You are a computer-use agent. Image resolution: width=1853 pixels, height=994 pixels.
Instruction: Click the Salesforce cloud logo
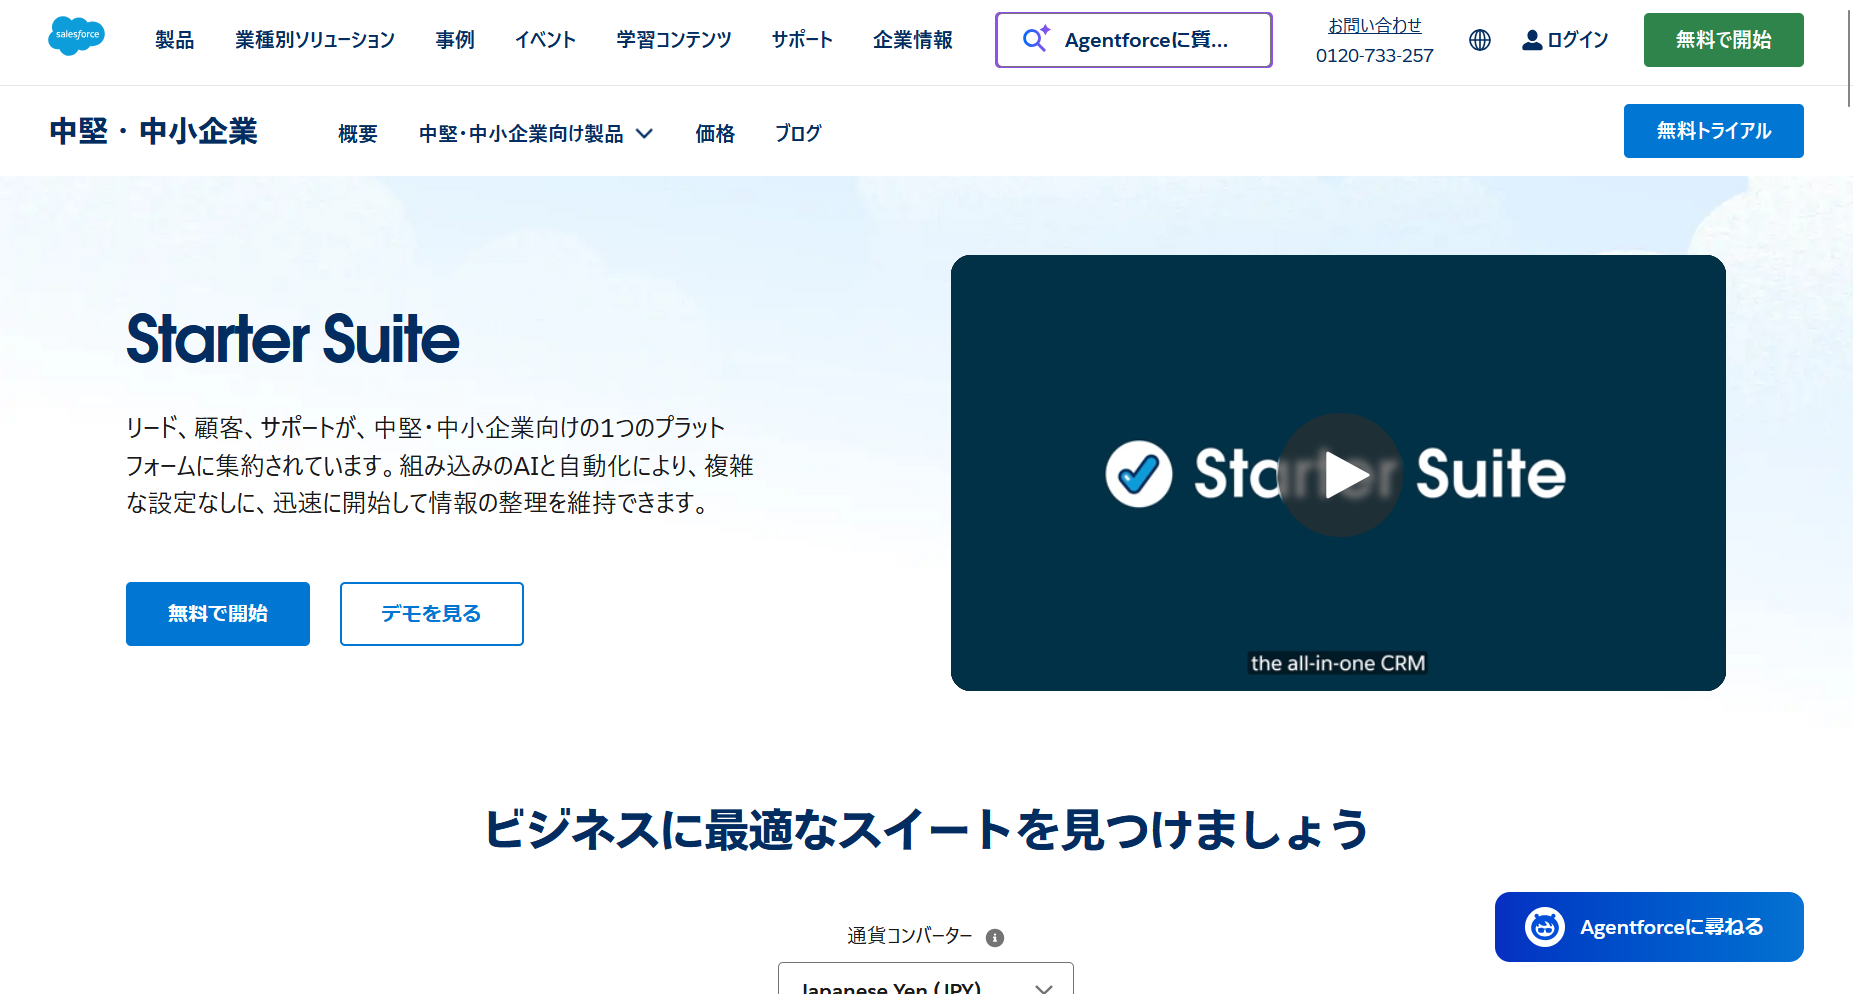click(x=76, y=37)
